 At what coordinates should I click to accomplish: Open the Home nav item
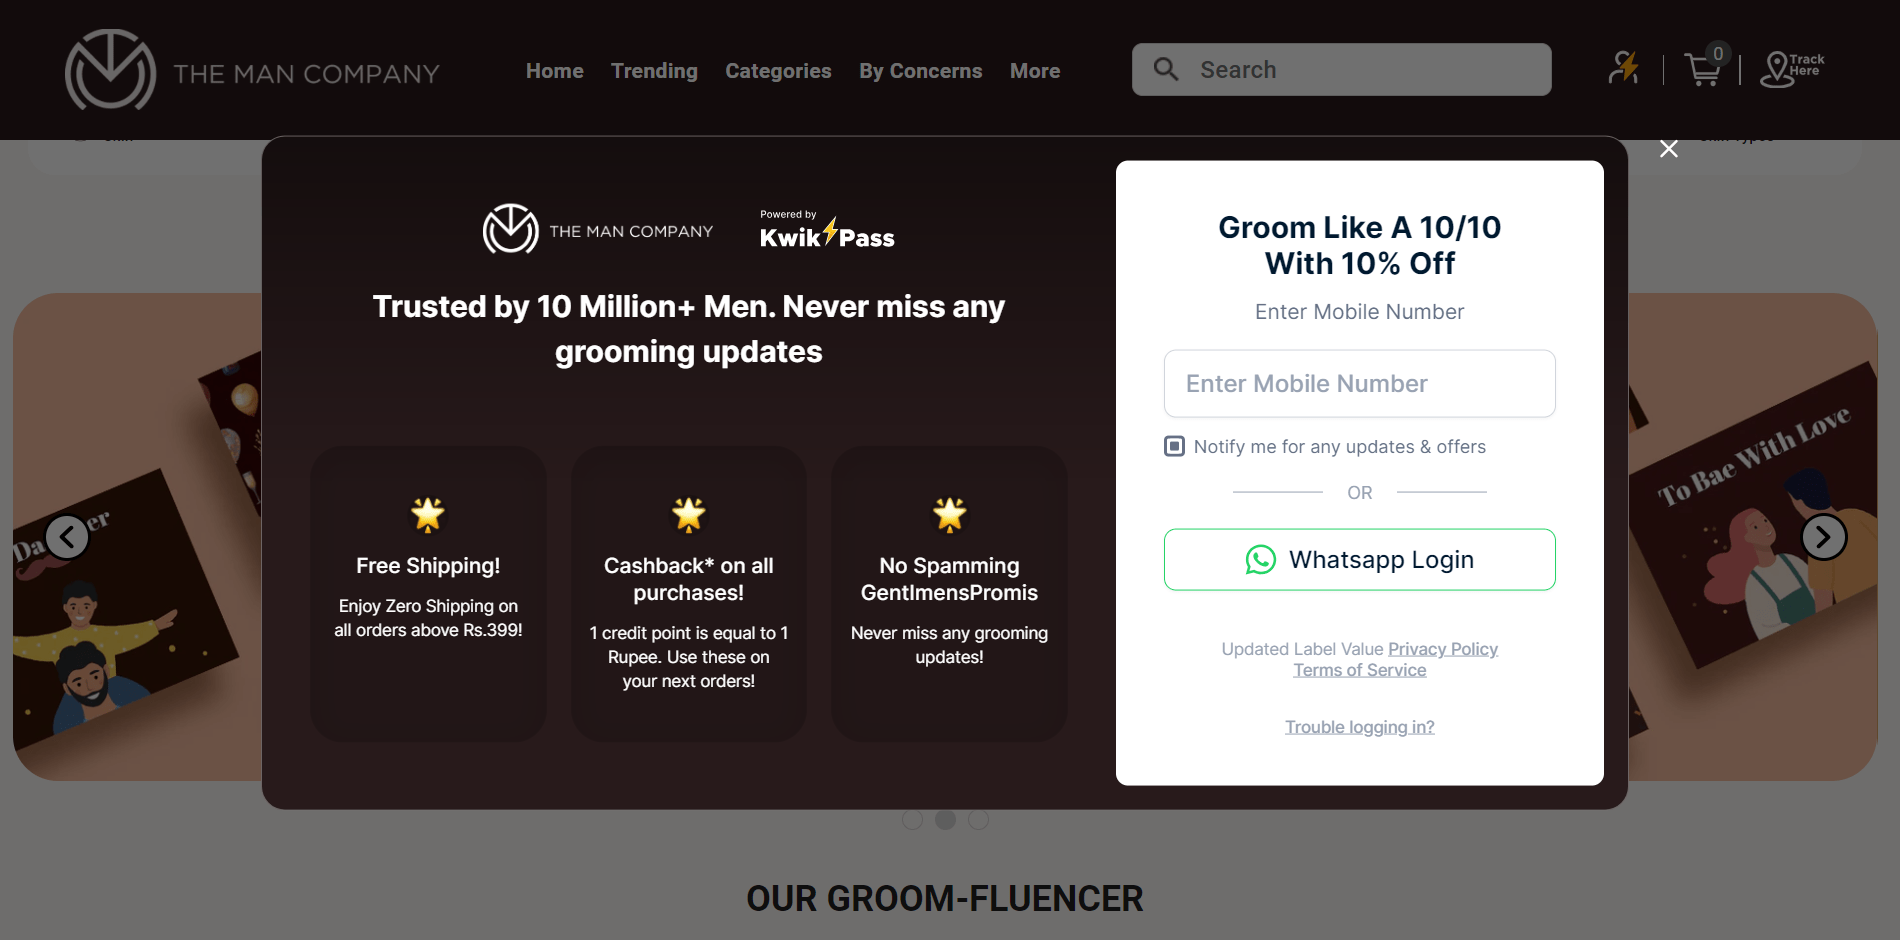554,71
